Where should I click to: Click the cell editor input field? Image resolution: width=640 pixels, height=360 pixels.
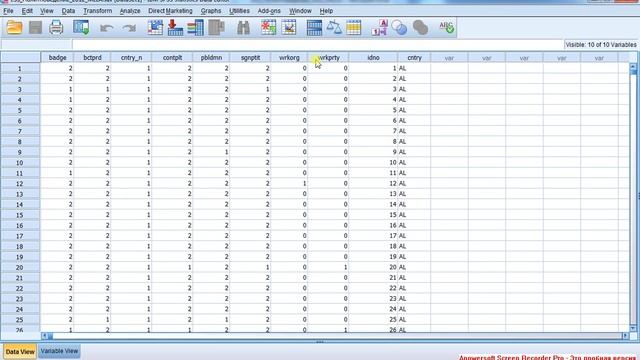(x=318, y=44)
